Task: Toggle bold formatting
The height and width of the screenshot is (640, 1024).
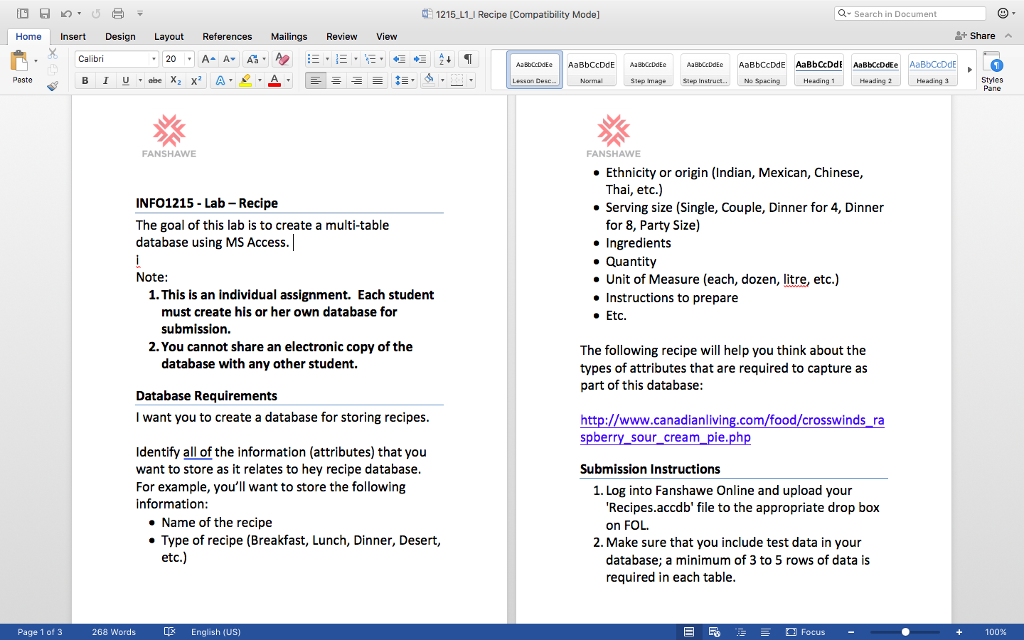Action: coord(85,80)
